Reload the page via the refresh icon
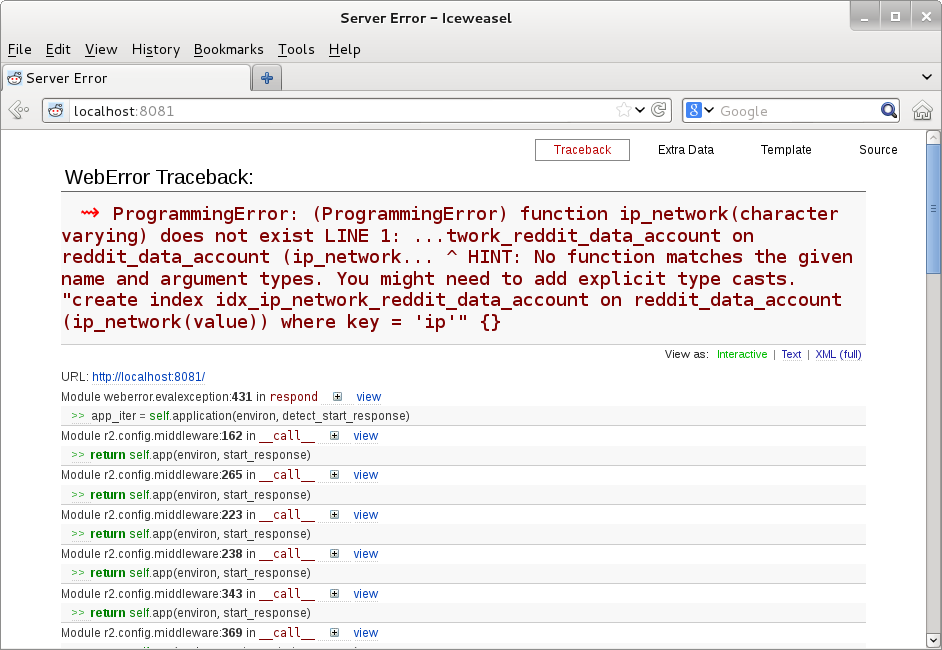Viewport: 942px width, 650px height. 659,111
